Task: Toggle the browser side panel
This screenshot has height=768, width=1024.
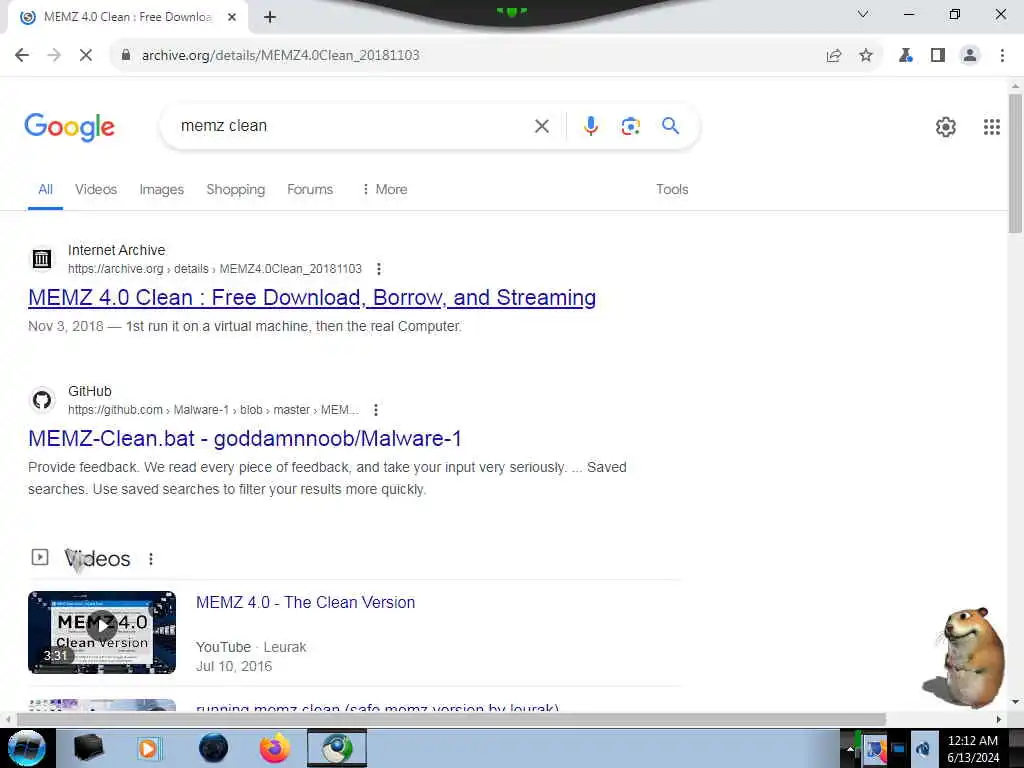Action: 938,56
